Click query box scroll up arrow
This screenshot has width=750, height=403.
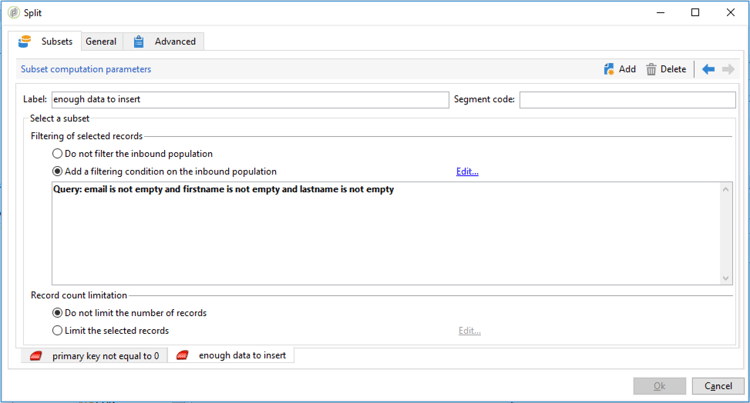pyautogui.click(x=726, y=189)
